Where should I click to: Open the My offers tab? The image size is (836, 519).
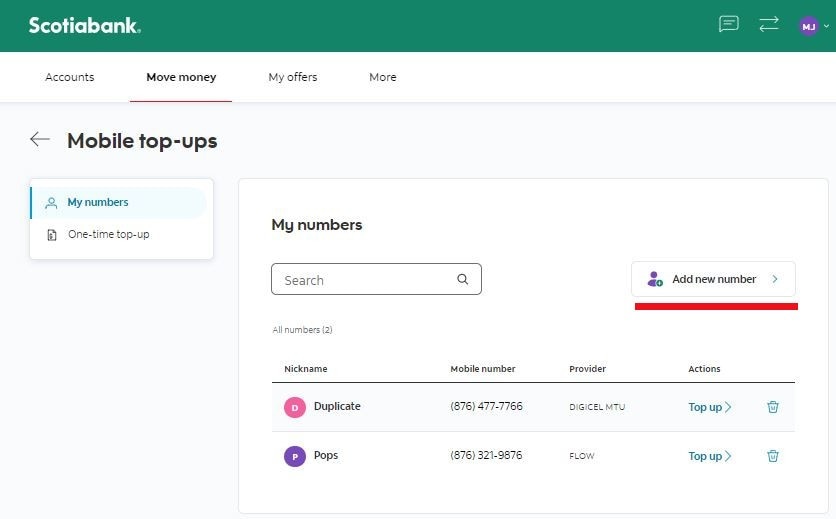(x=293, y=77)
